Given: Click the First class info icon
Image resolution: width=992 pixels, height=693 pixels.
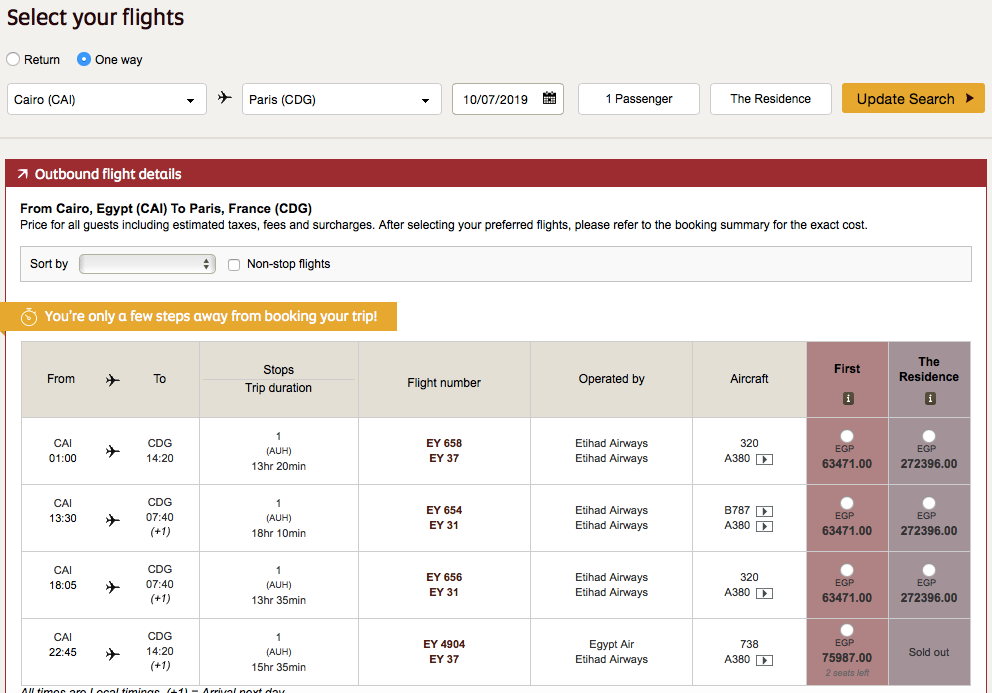Looking at the screenshot, I should (x=847, y=398).
